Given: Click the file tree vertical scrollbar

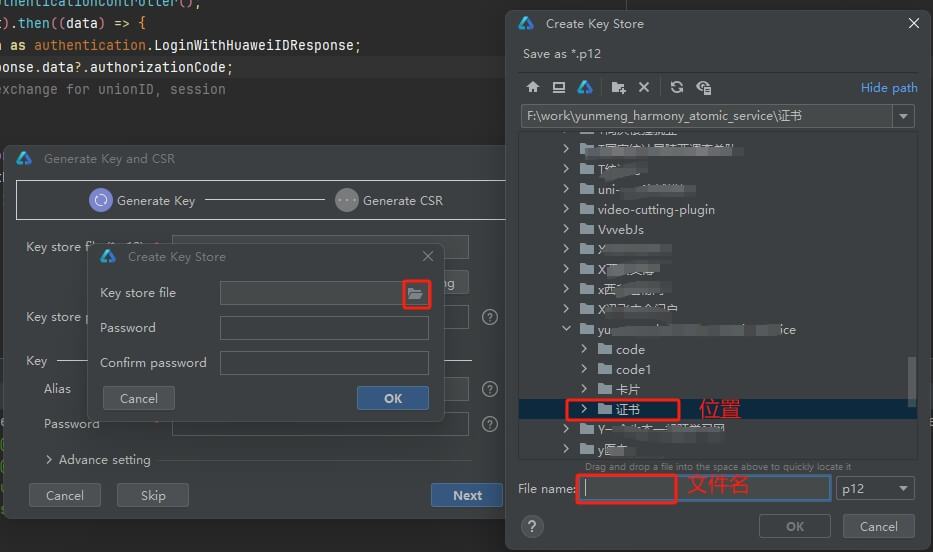Looking at the screenshot, I should (912, 381).
